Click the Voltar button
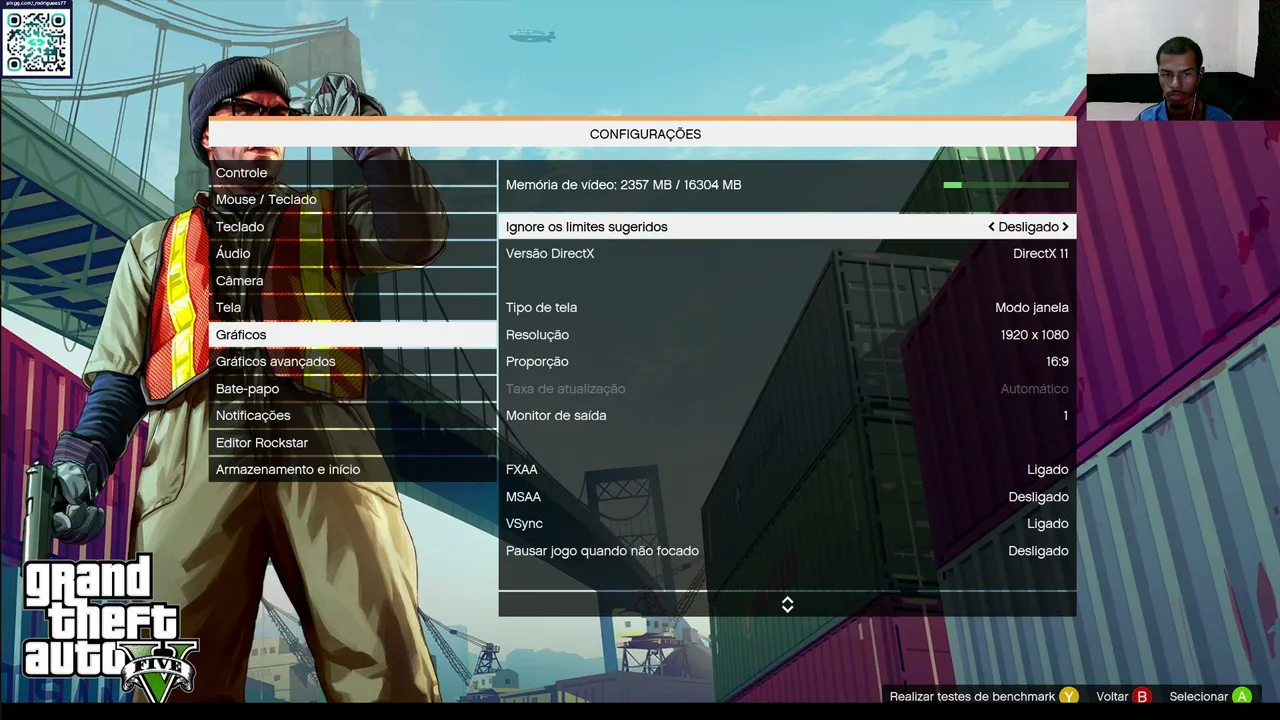 (x=1112, y=697)
